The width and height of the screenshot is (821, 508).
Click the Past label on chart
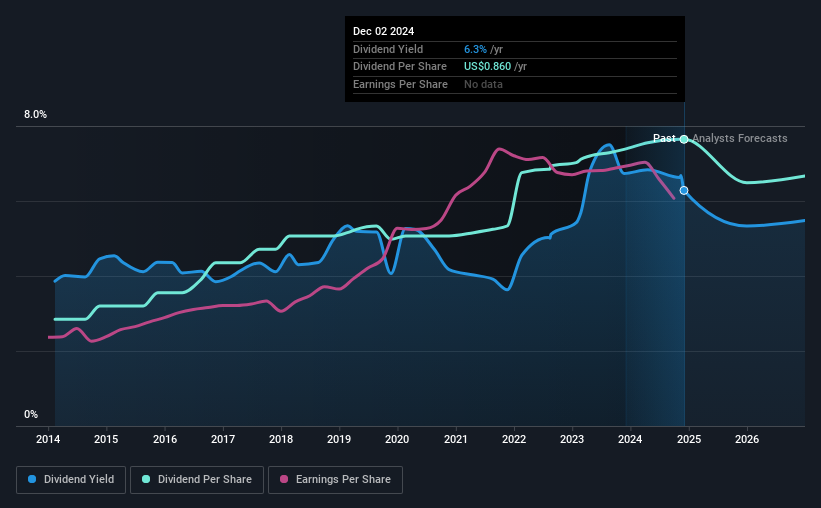(x=664, y=138)
